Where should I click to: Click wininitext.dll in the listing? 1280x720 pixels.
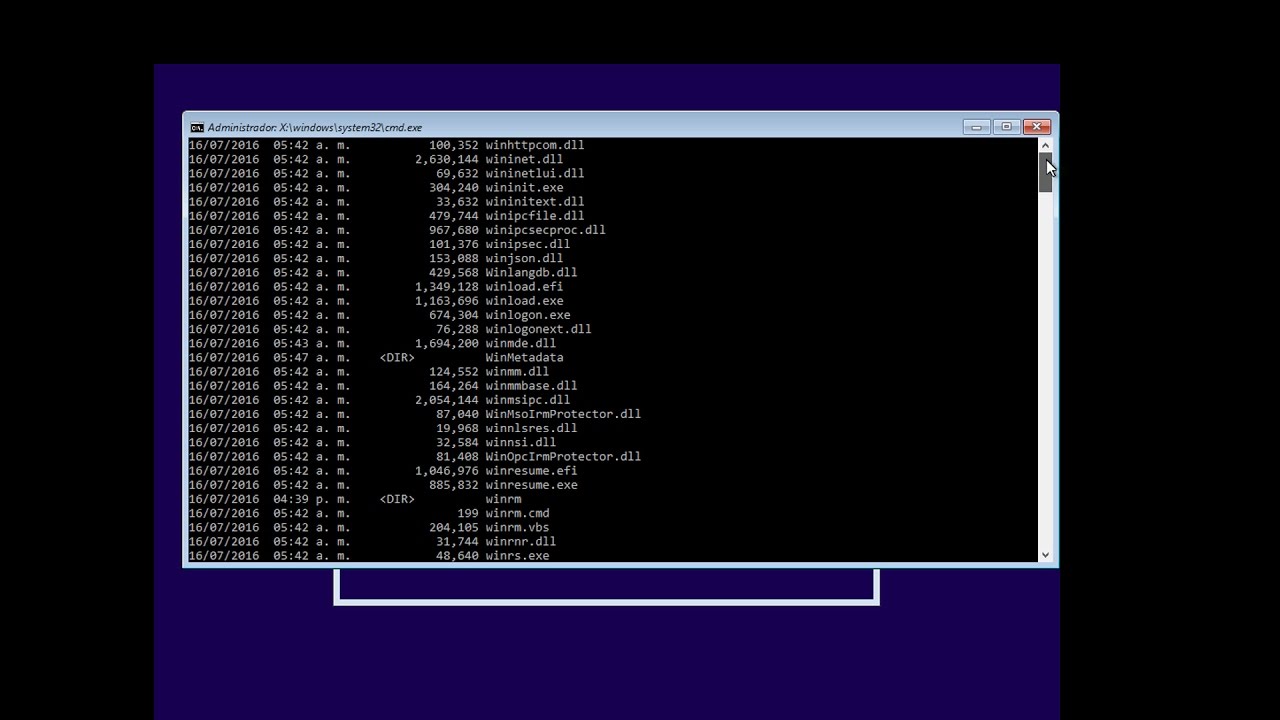[x=535, y=201]
